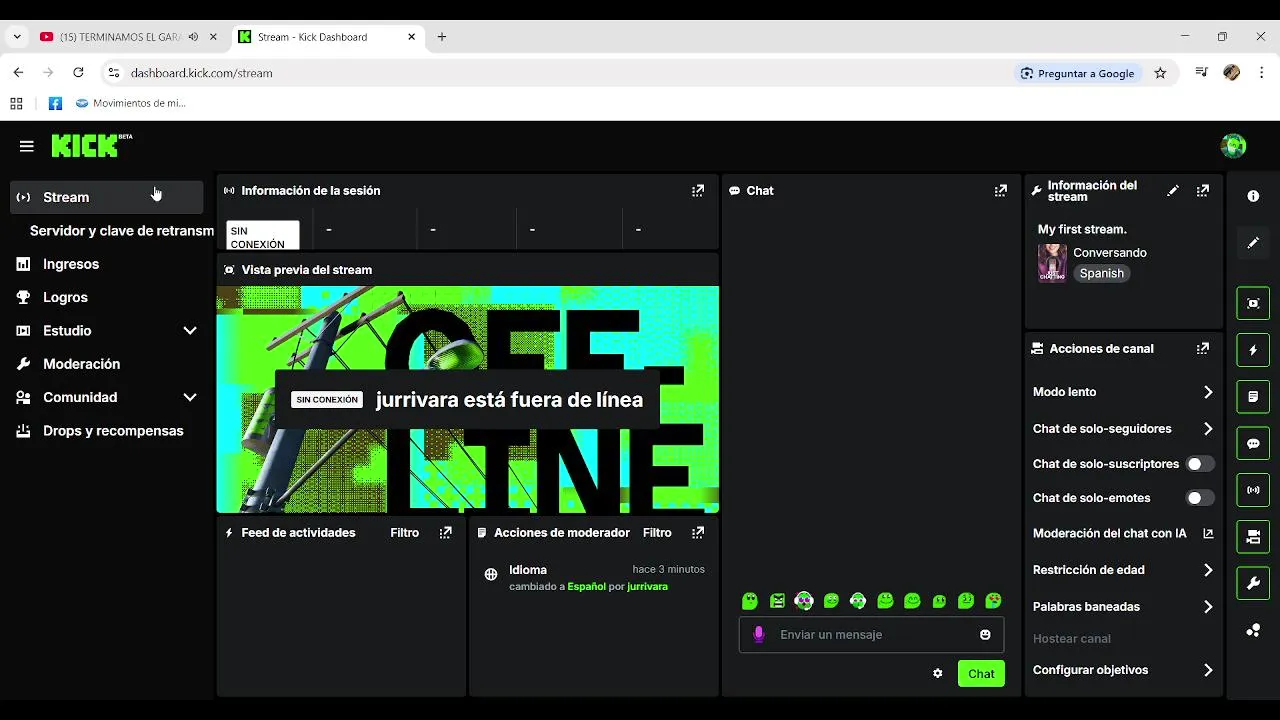This screenshot has height=720, width=1280.
Task: Click the Enviar un mensaje input field
Action: click(x=871, y=634)
